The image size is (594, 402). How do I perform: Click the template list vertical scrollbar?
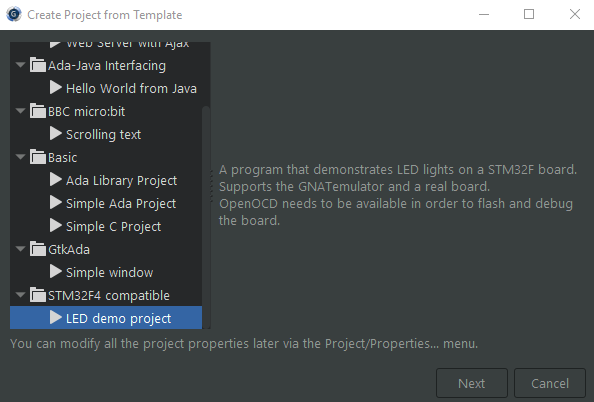206,217
